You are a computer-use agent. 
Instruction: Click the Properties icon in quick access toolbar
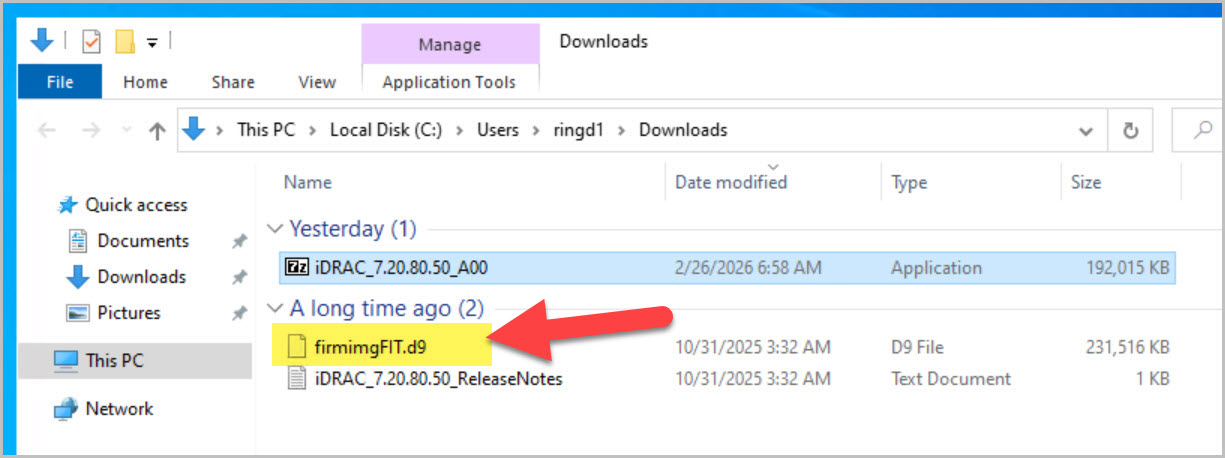pos(91,42)
